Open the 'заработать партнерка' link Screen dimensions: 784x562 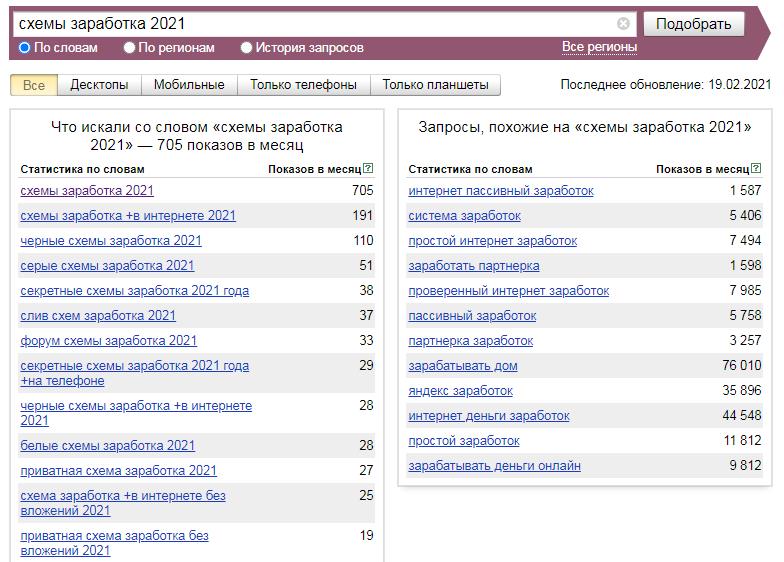pos(474,266)
